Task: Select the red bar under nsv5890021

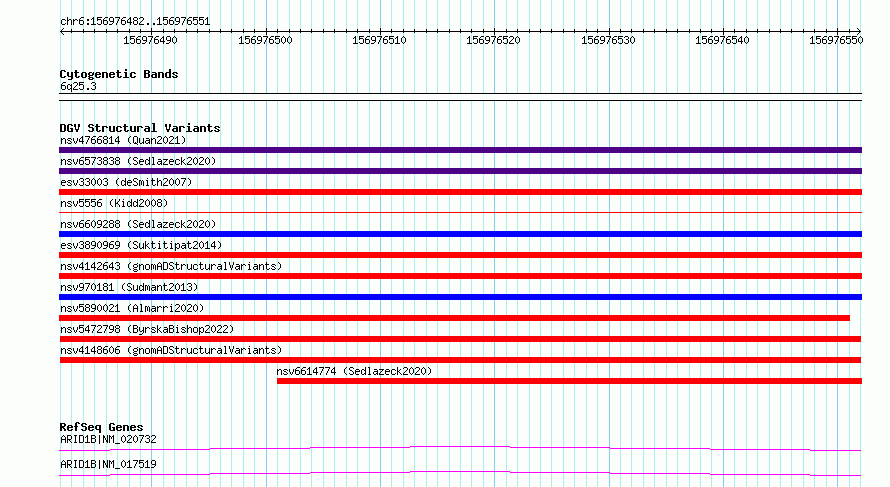Action: click(x=454, y=318)
